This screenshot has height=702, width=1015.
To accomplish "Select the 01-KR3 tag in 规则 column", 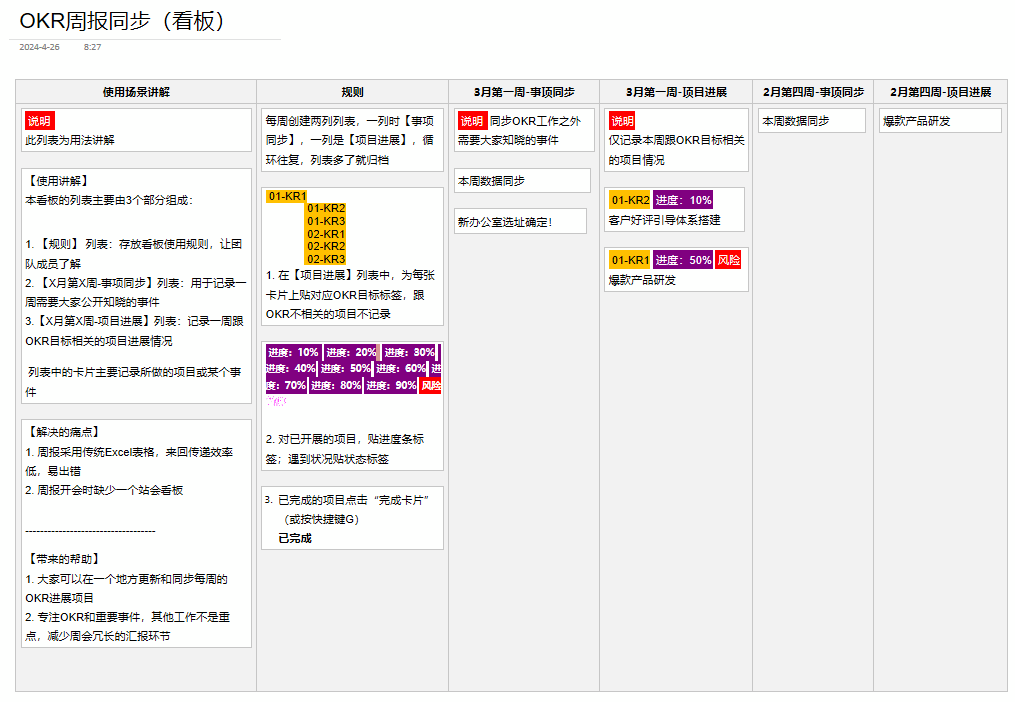I will [326, 221].
